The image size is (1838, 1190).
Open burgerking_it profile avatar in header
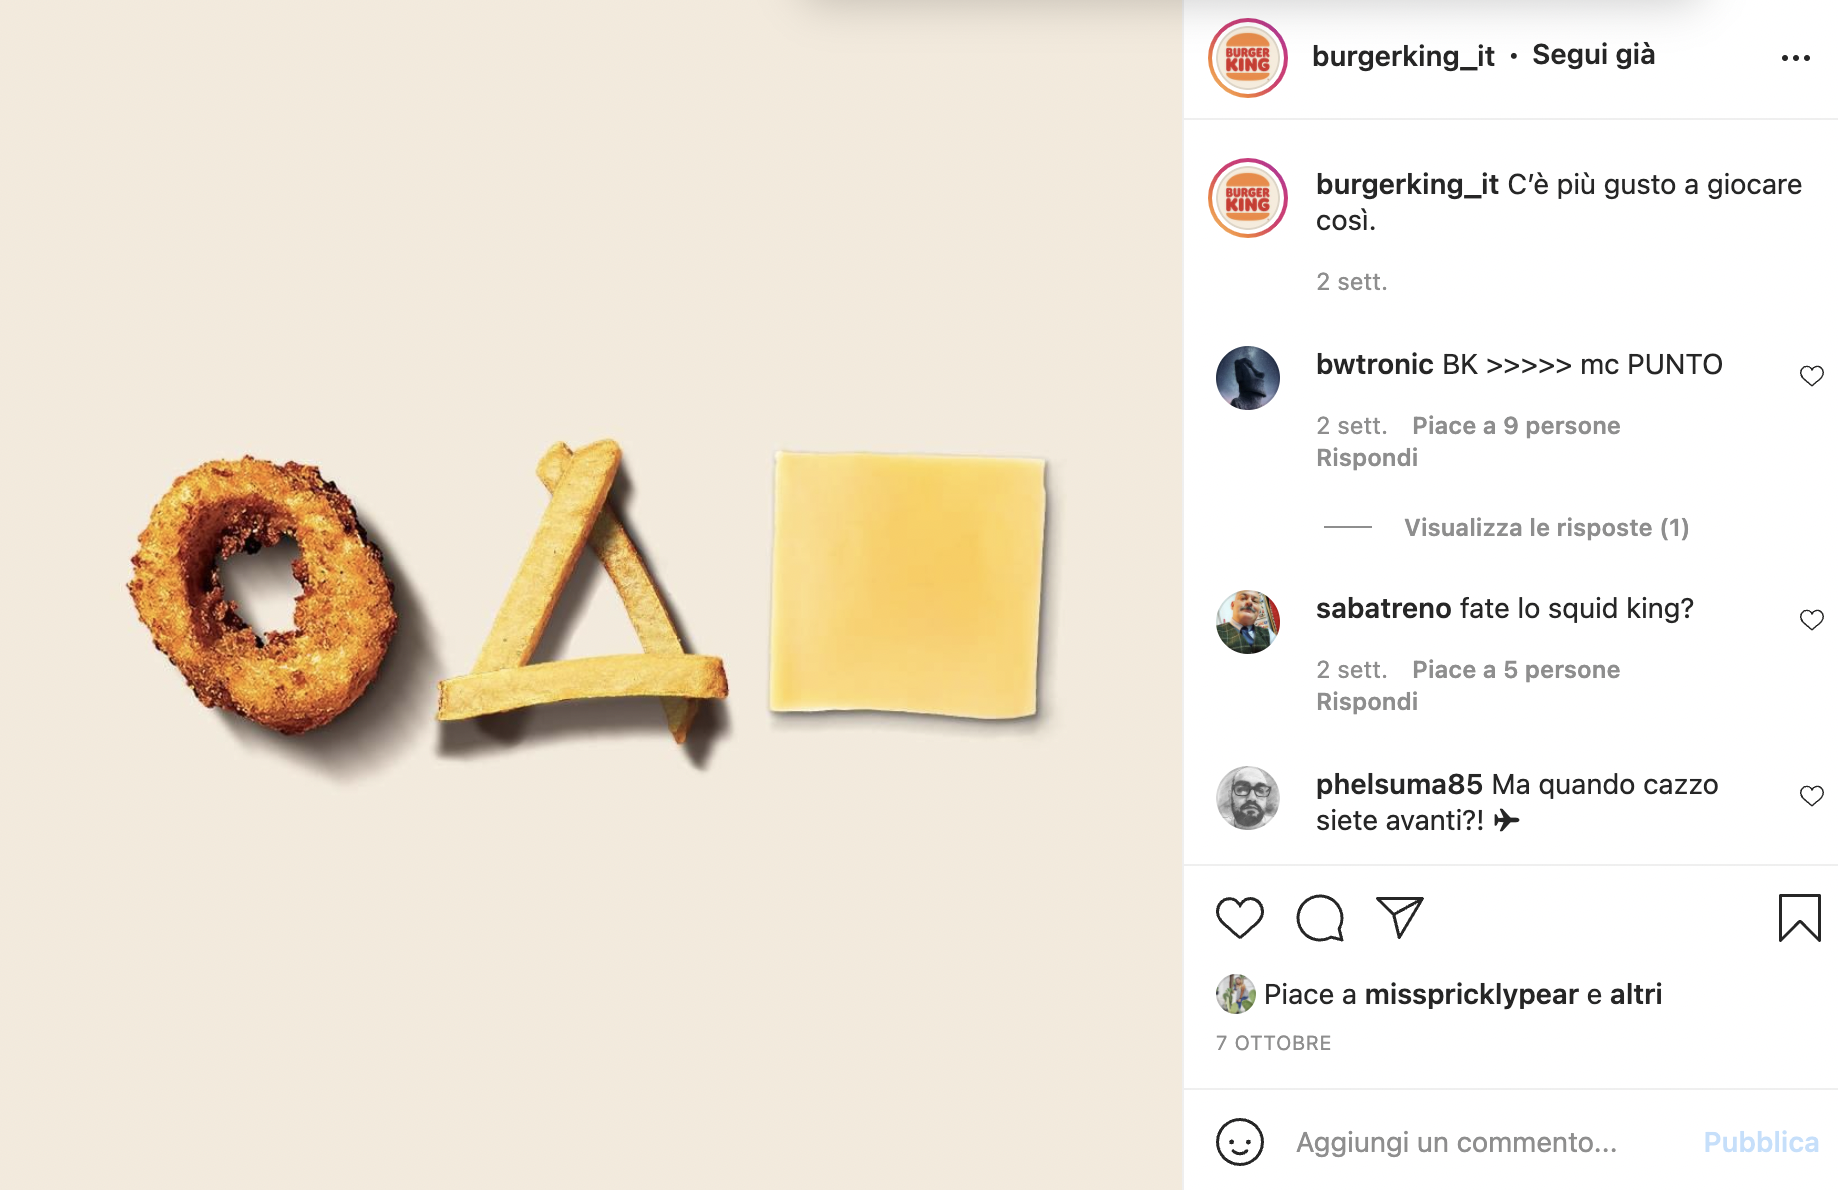click(x=1248, y=58)
